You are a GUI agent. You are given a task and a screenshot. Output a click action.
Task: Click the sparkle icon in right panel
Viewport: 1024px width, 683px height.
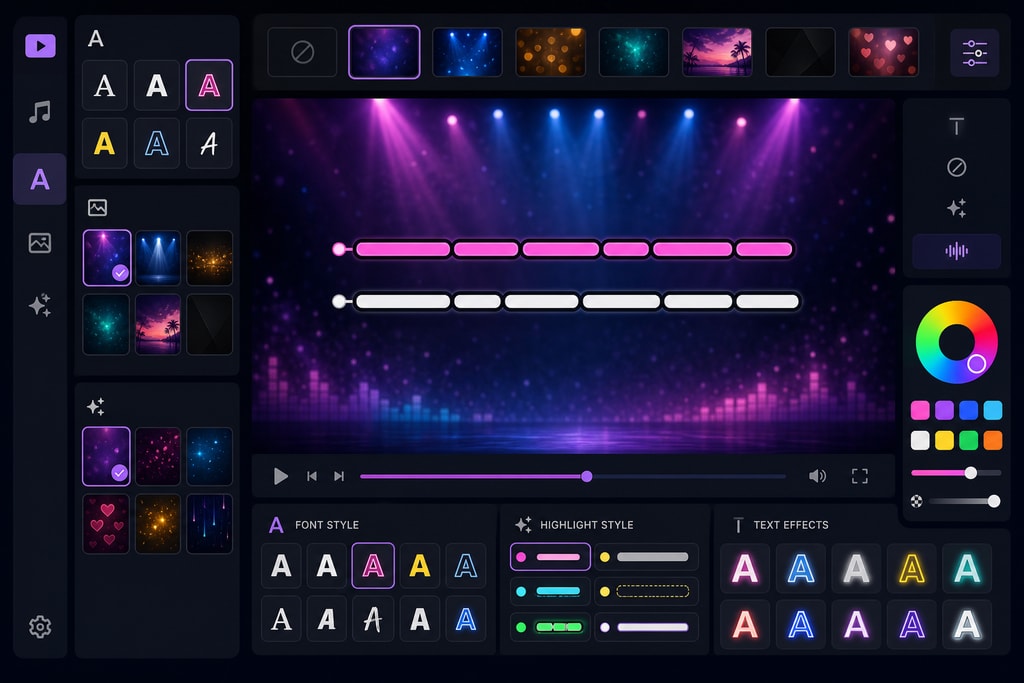956,208
